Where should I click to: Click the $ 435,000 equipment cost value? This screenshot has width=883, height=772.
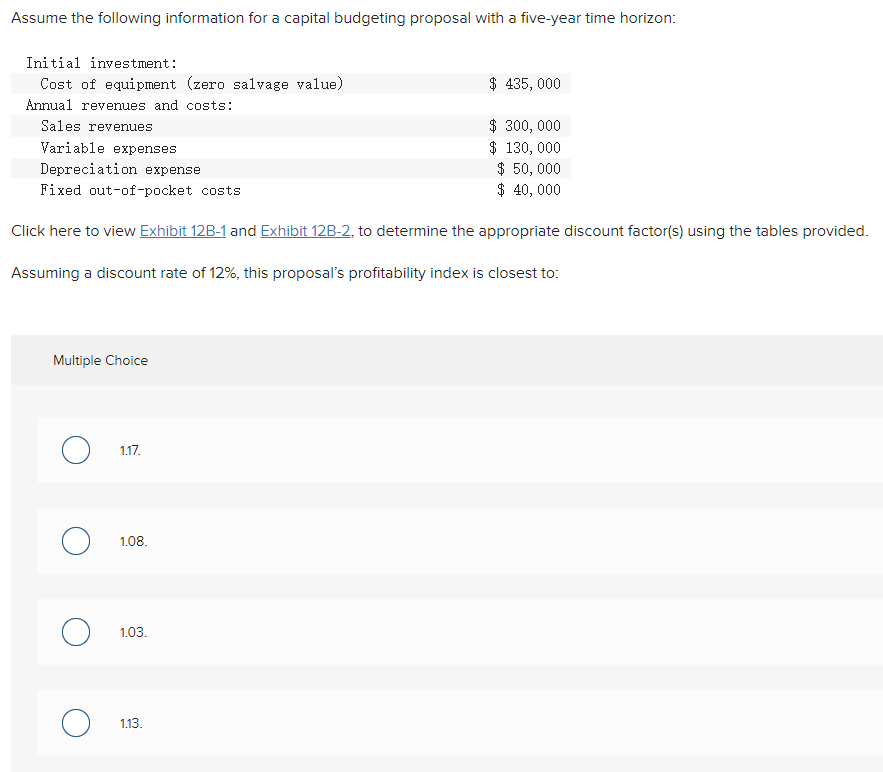tap(525, 84)
